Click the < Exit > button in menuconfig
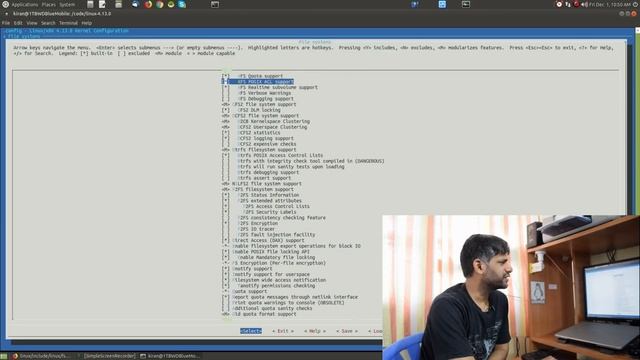640x360 pixels. coord(283,331)
